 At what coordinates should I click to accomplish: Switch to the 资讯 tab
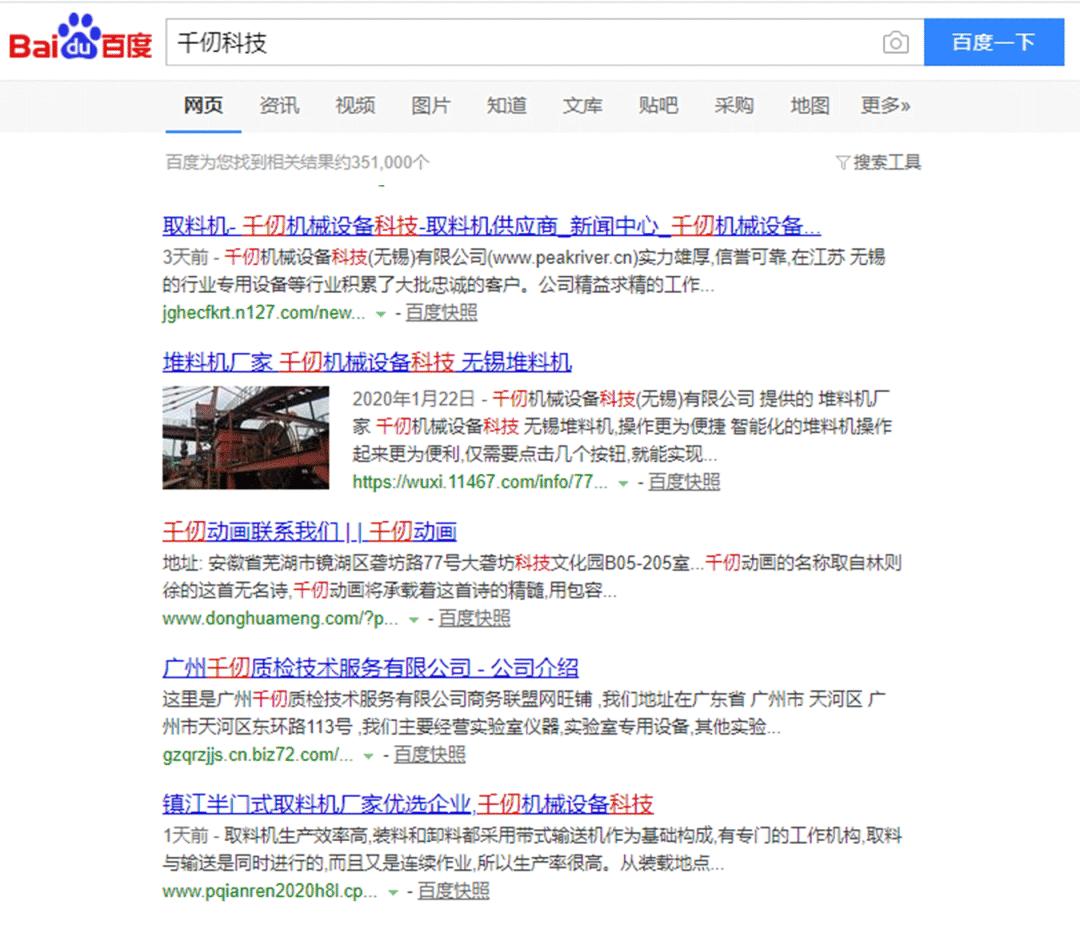[x=278, y=105]
